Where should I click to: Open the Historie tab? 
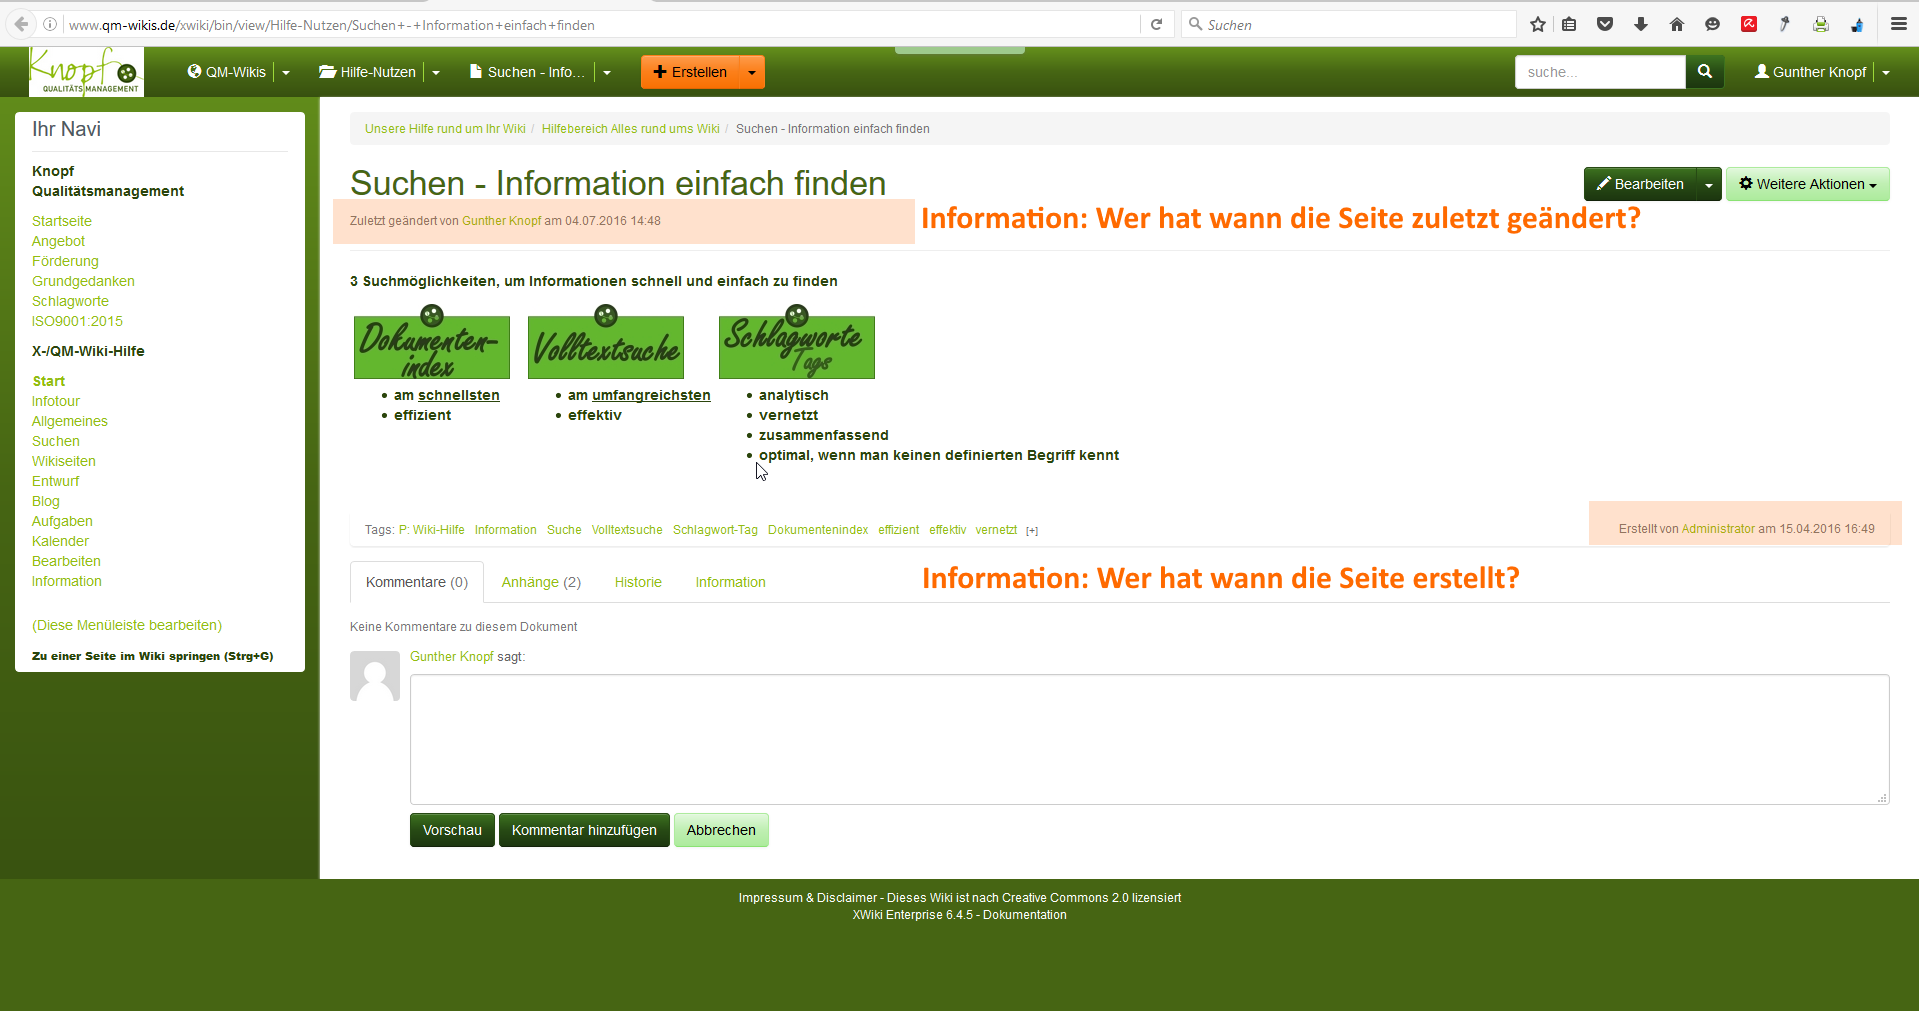pos(638,582)
